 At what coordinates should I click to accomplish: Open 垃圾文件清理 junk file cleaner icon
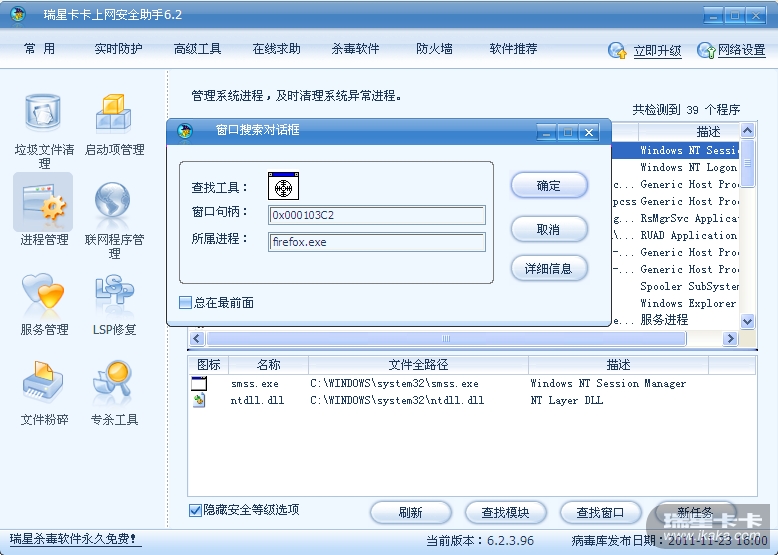tap(43, 113)
